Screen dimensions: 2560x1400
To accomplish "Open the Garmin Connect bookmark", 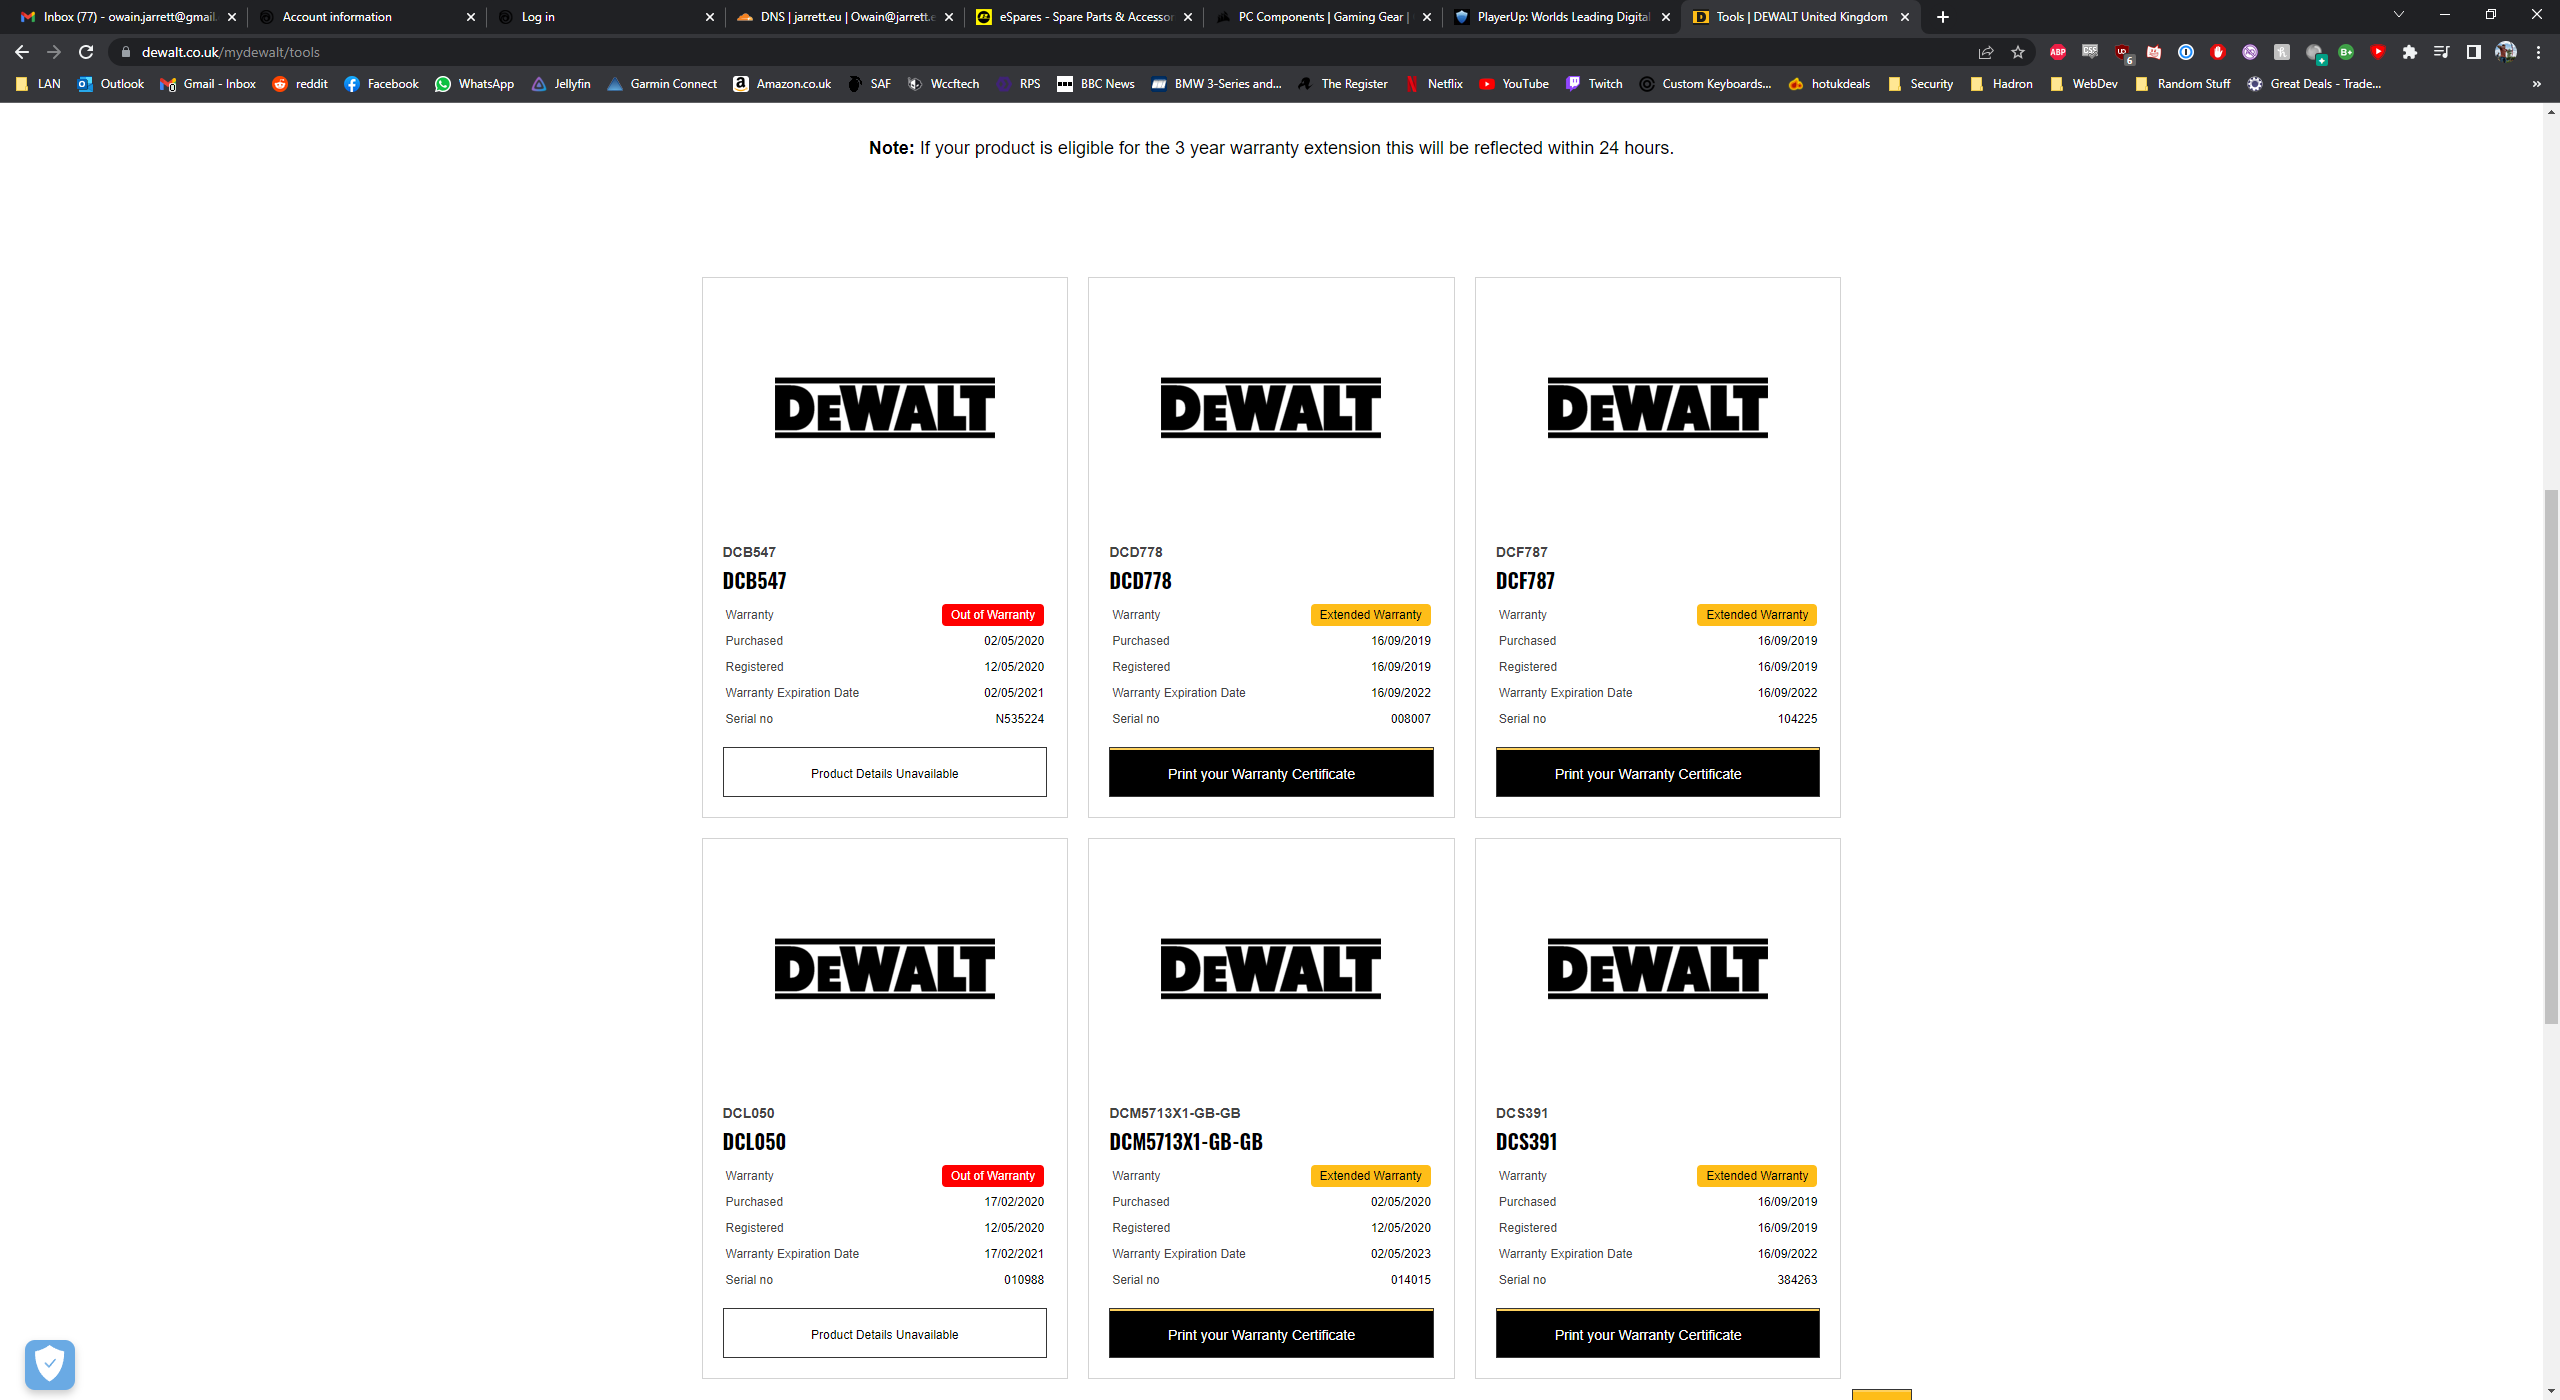I will pyautogui.click(x=662, y=84).
